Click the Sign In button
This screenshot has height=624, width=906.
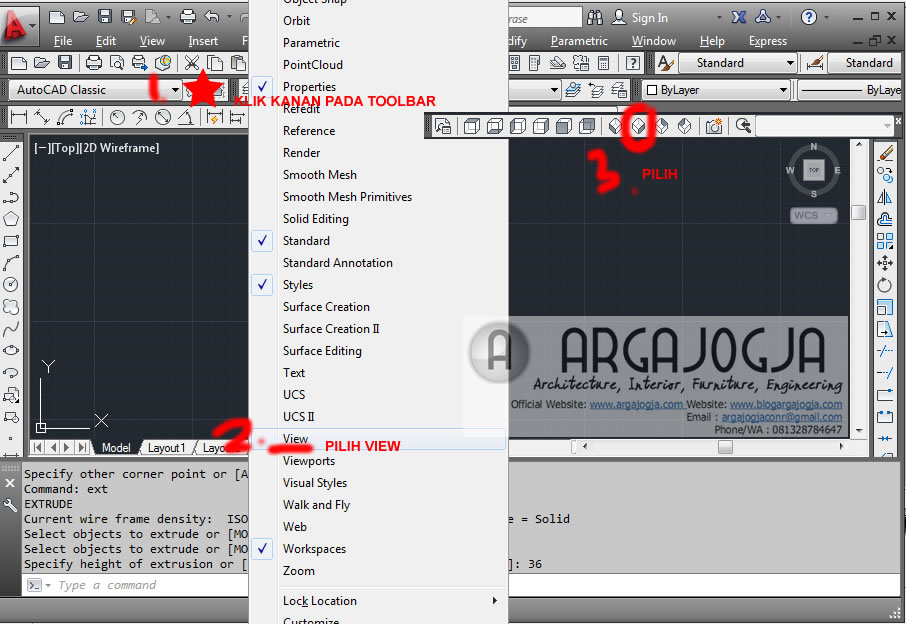click(x=640, y=18)
